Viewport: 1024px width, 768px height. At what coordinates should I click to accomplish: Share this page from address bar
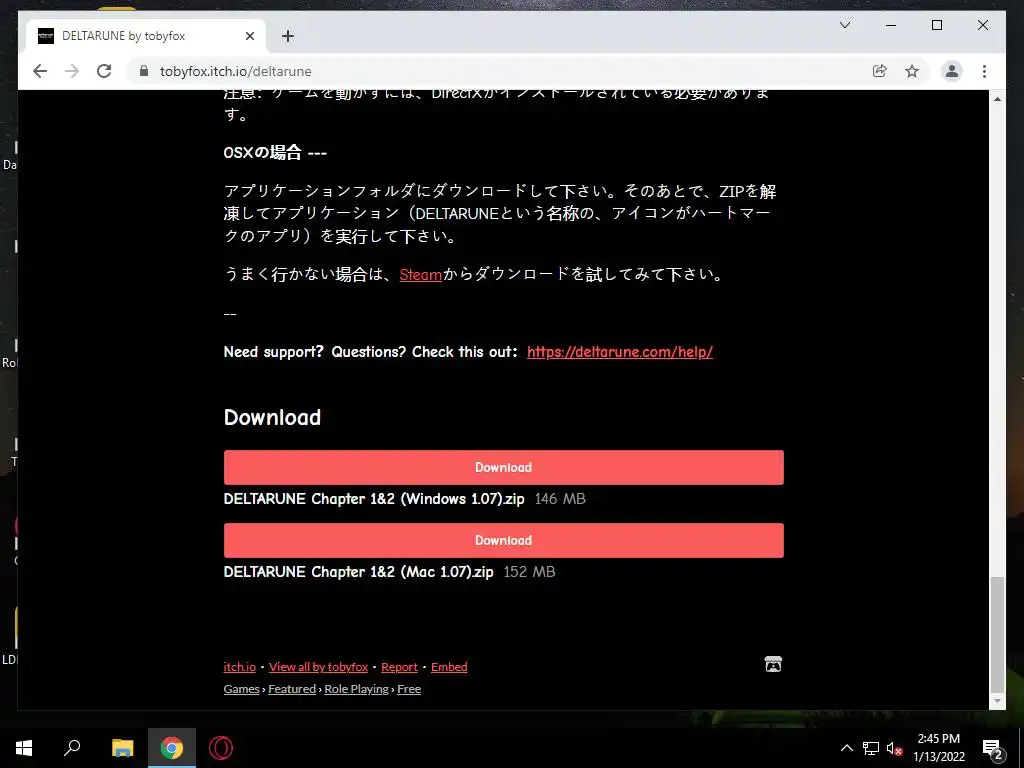point(880,71)
